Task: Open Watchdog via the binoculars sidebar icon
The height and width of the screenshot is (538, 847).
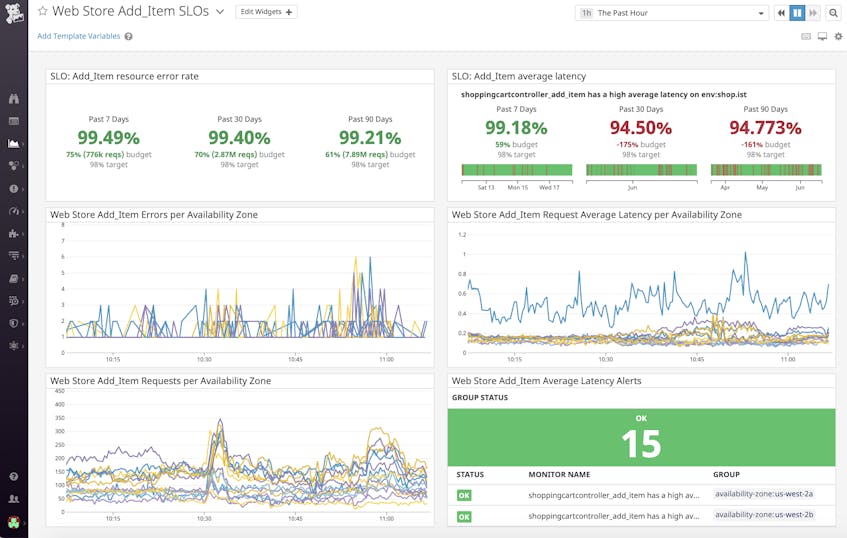Action: coord(14,99)
